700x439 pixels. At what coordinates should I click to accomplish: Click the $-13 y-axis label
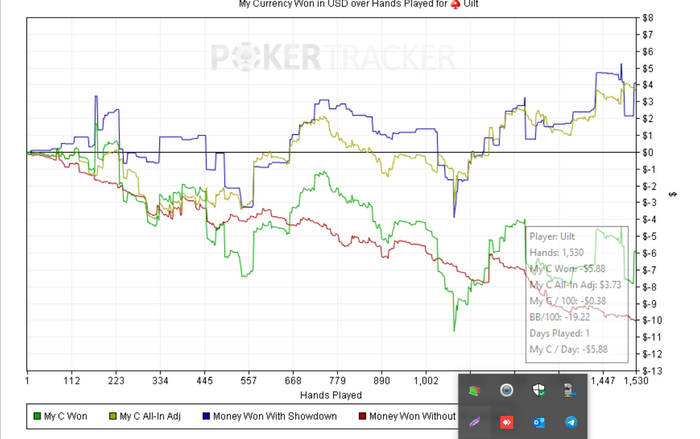coord(652,371)
